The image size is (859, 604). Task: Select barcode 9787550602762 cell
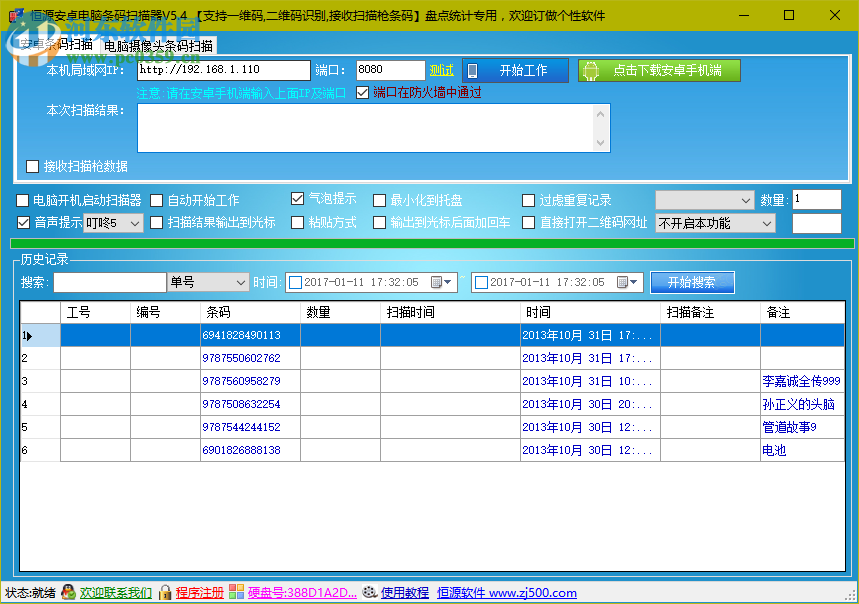250,358
